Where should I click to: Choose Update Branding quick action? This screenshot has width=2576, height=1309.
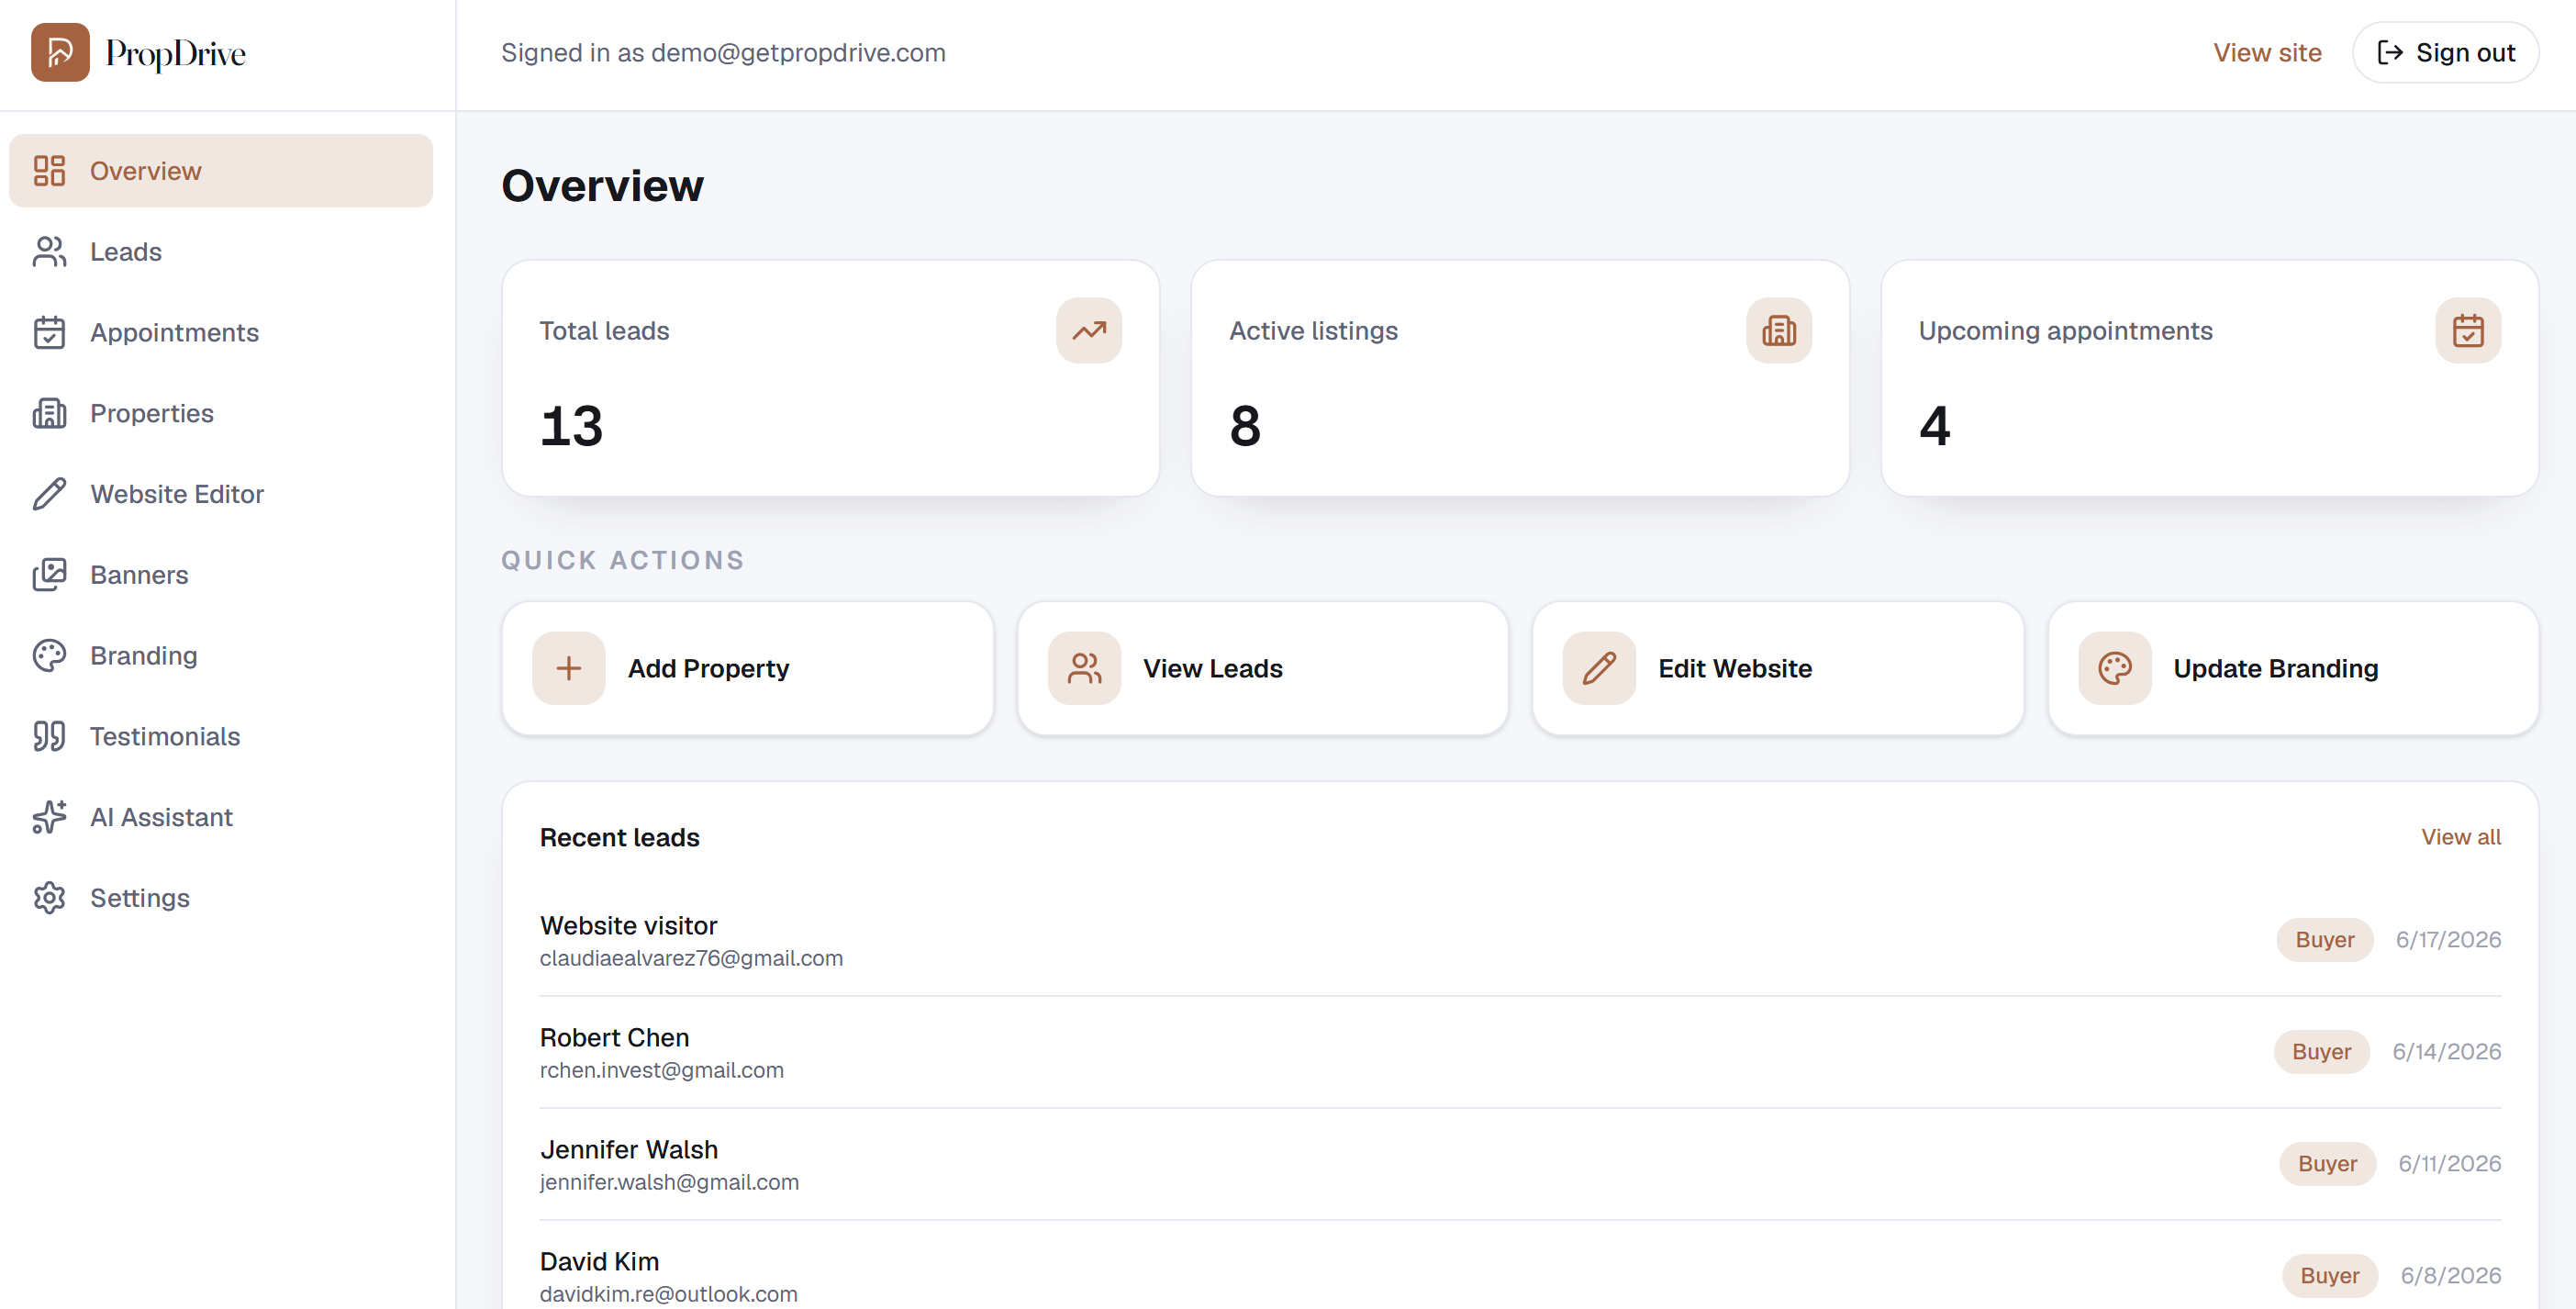click(x=2293, y=668)
